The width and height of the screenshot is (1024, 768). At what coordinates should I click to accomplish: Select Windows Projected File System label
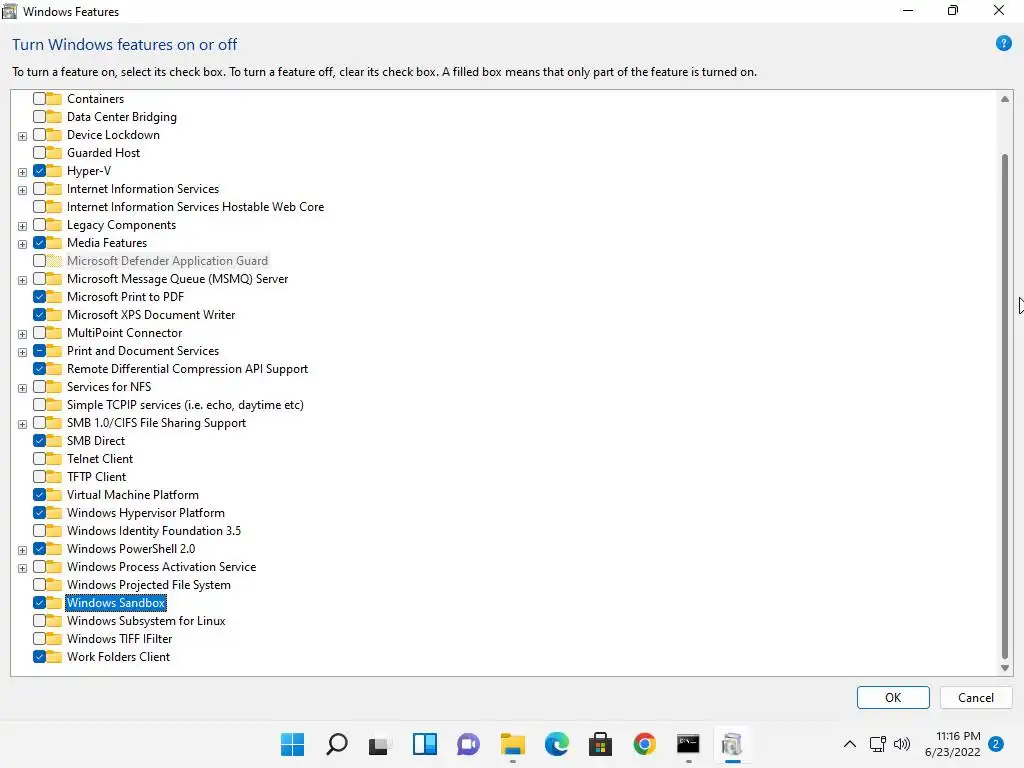point(148,584)
